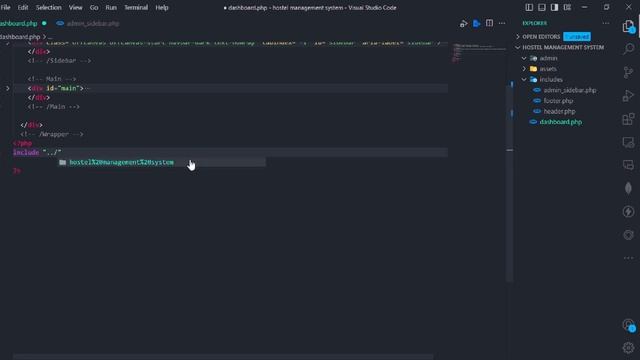Switch to the admin_sidebar.php editor tab
The image size is (640, 360).
coord(88,23)
